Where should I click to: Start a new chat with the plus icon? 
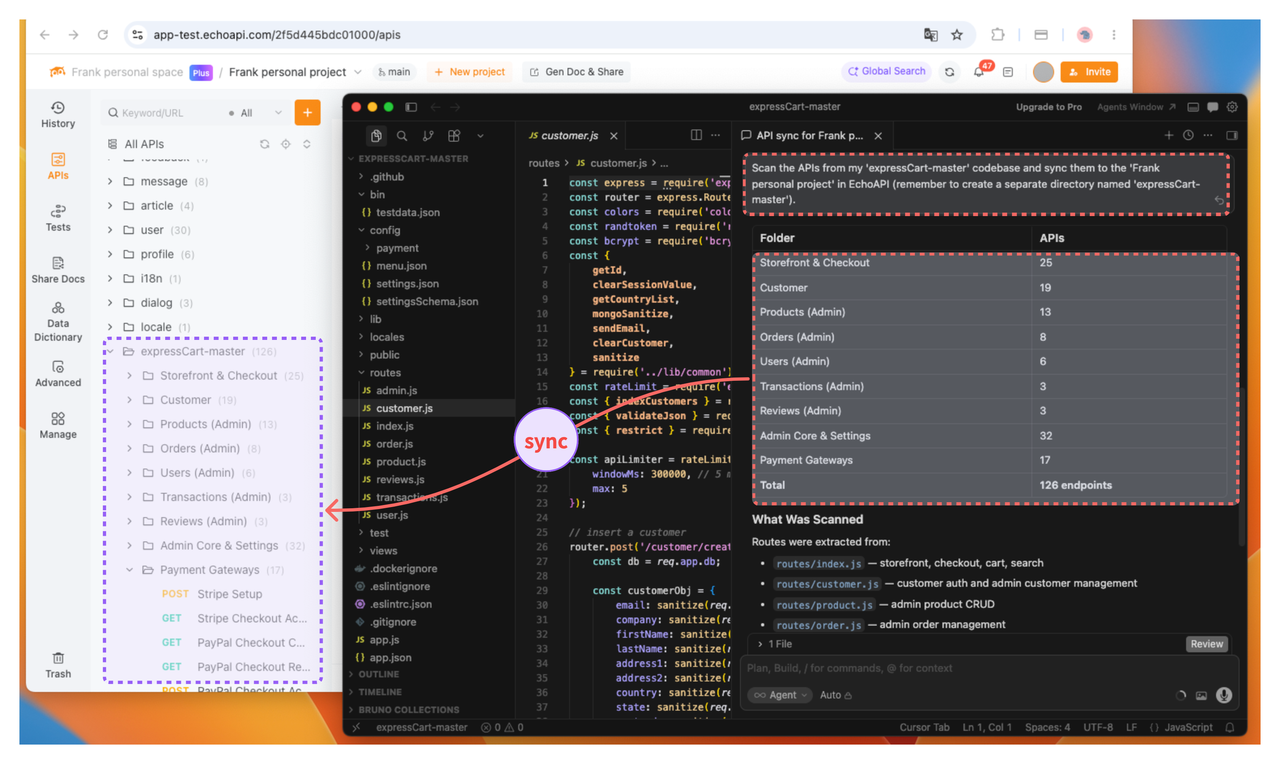[1168, 135]
